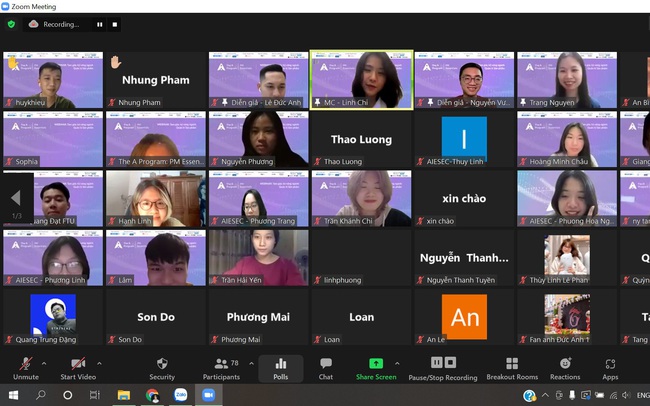650x406 pixels.
Task: Click AIESEC-Thuy Linh blue avatar
Action: [x=464, y=139]
